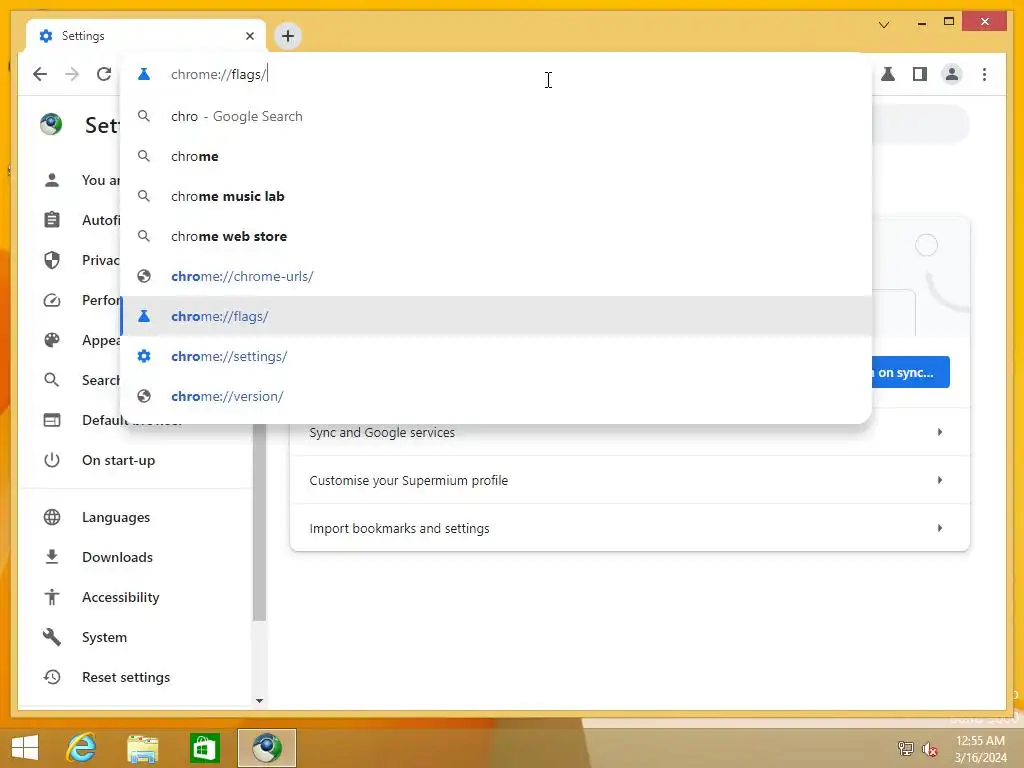
Task: Close the Settings tab
Action: click(x=249, y=36)
